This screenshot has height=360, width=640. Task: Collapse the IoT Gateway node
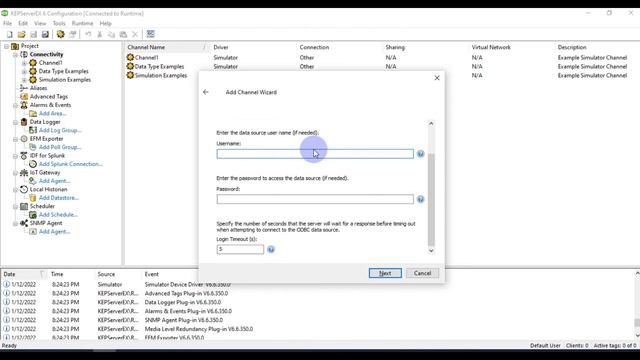[16, 173]
